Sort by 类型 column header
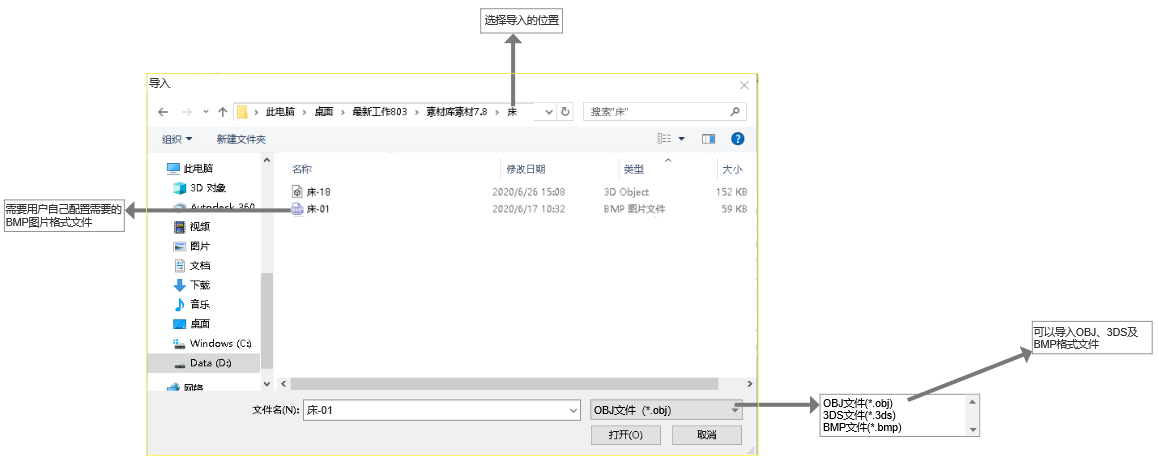The image size is (1159, 471). click(633, 169)
